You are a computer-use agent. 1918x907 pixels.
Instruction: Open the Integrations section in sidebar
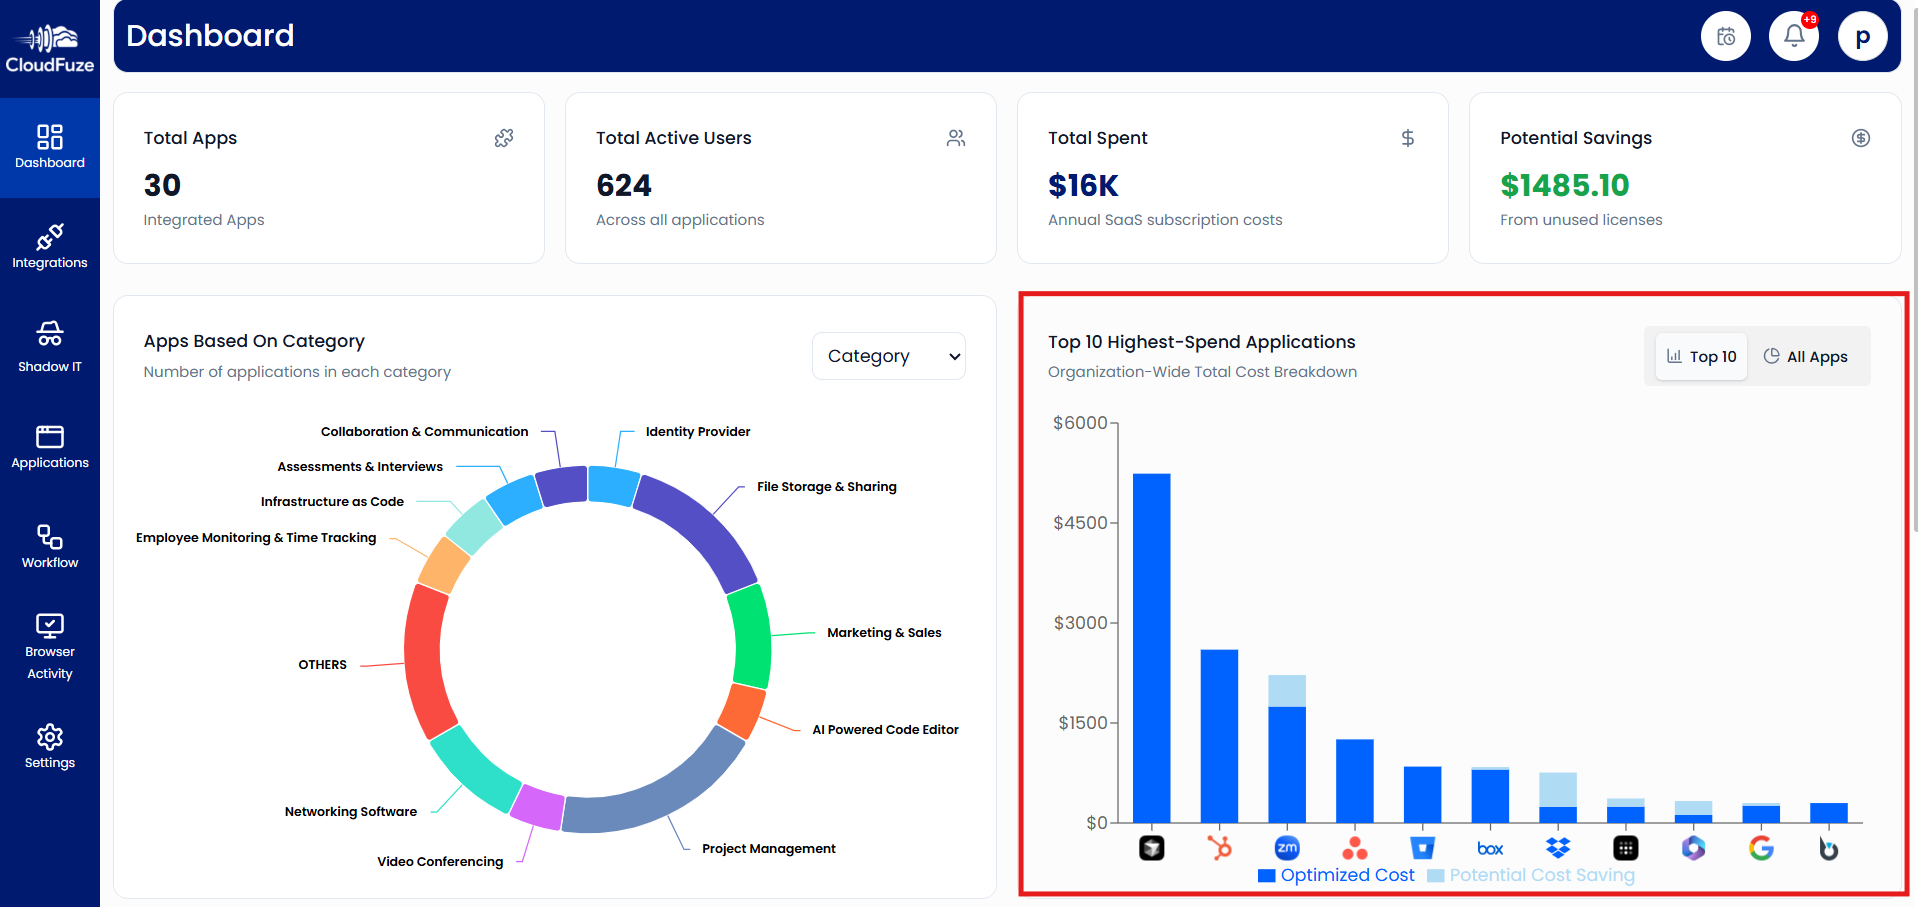[49, 247]
